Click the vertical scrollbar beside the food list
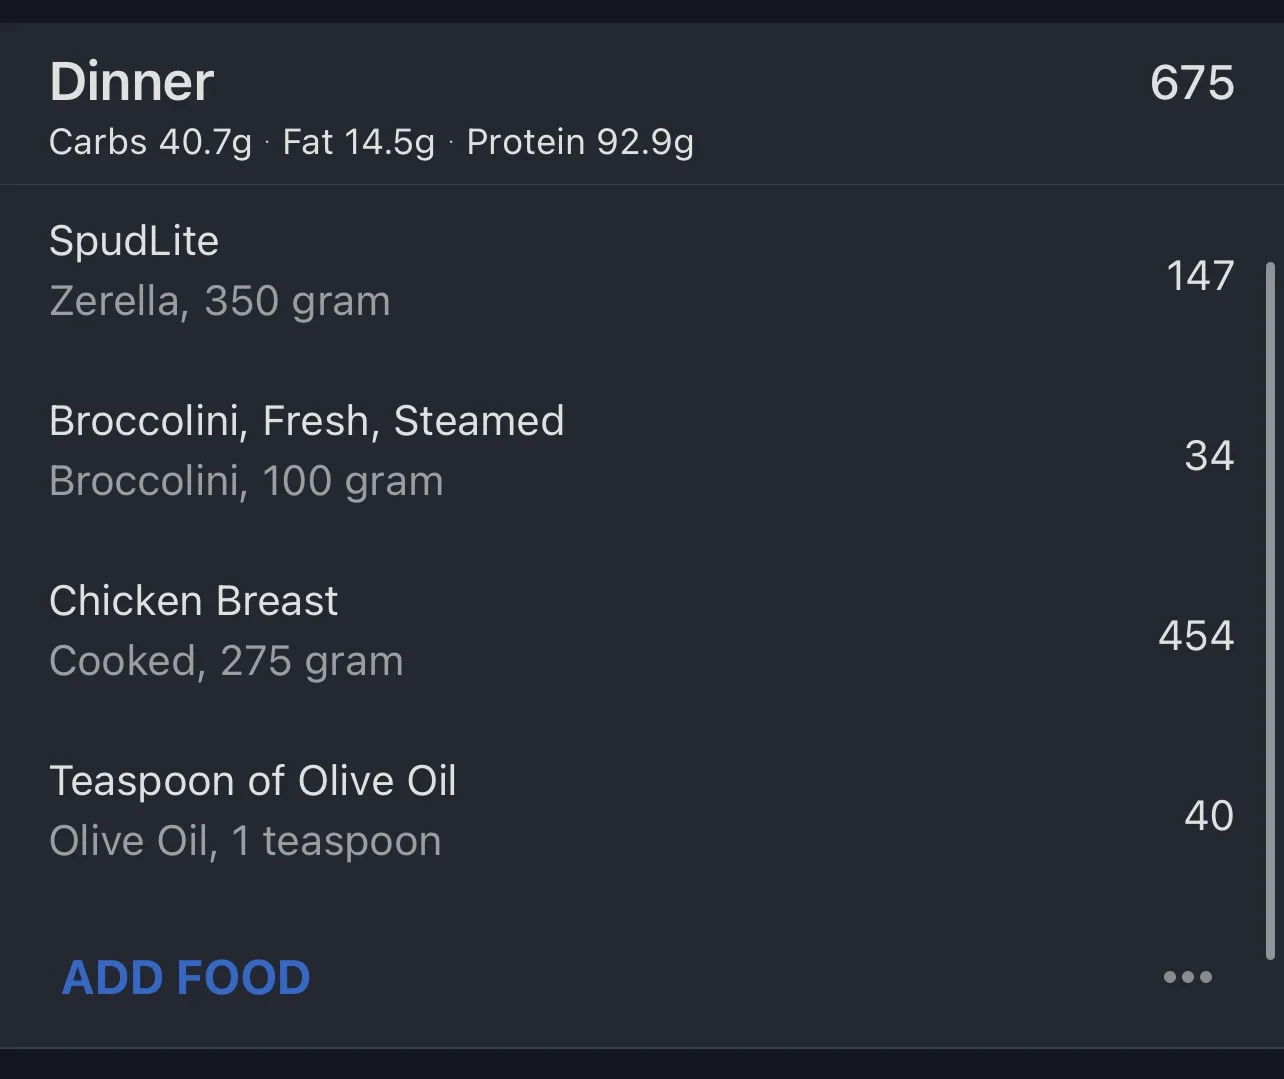This screenshot has height=1079, width=1284. [1270, 610]
